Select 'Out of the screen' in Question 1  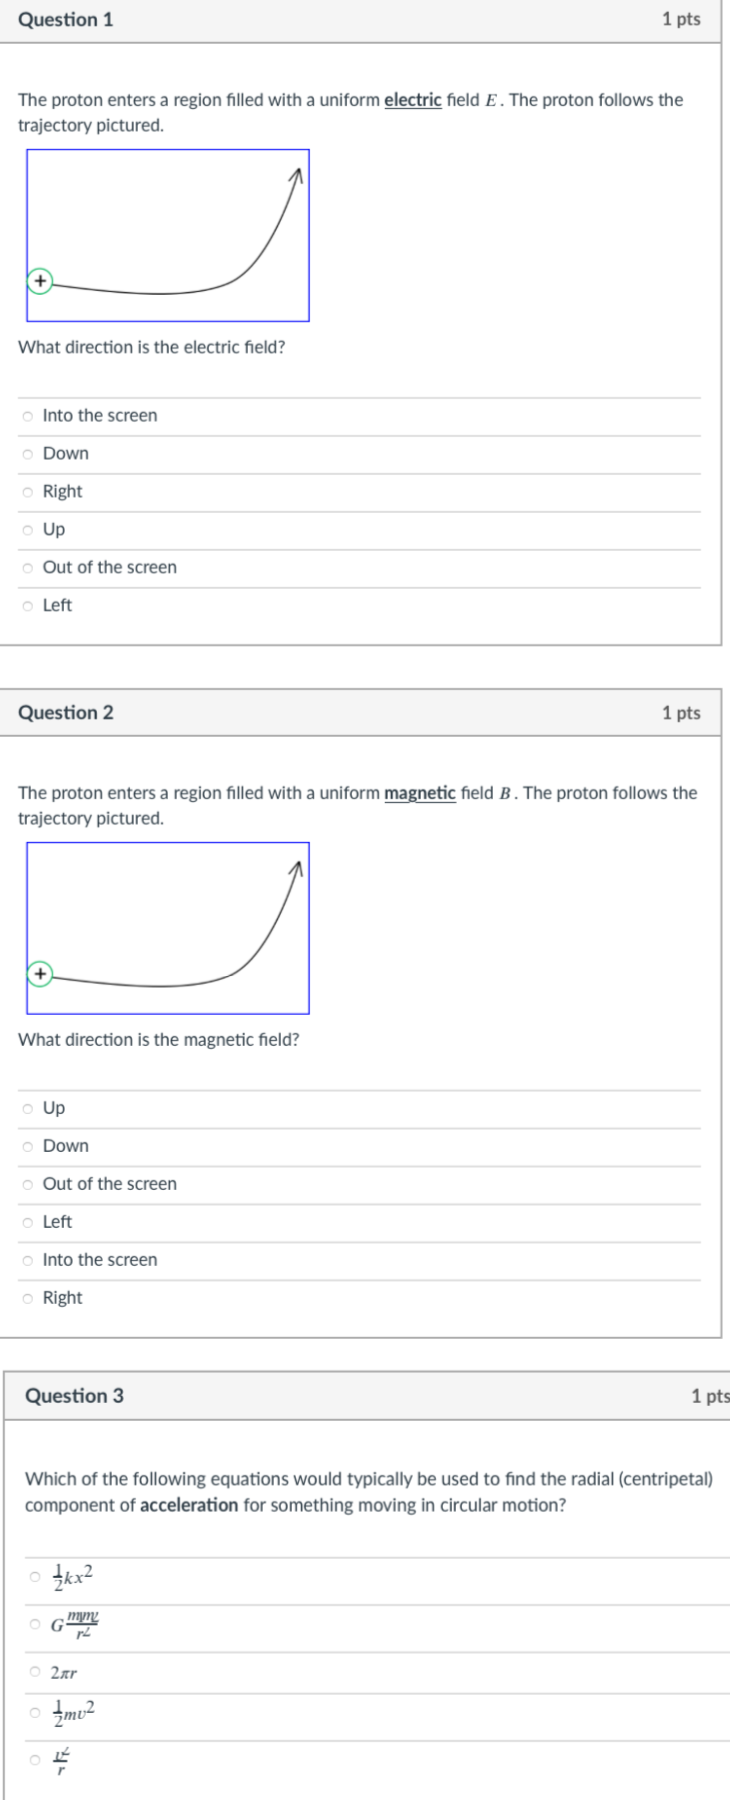click(x=28, y=568)
